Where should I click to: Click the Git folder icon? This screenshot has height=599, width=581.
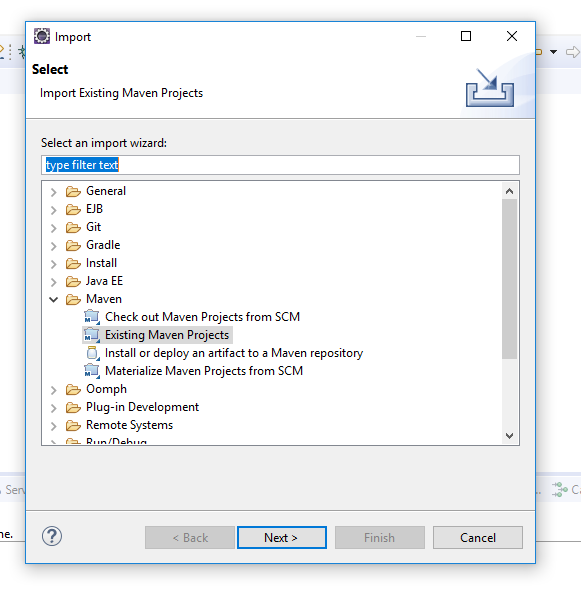(x=73, y=227)
